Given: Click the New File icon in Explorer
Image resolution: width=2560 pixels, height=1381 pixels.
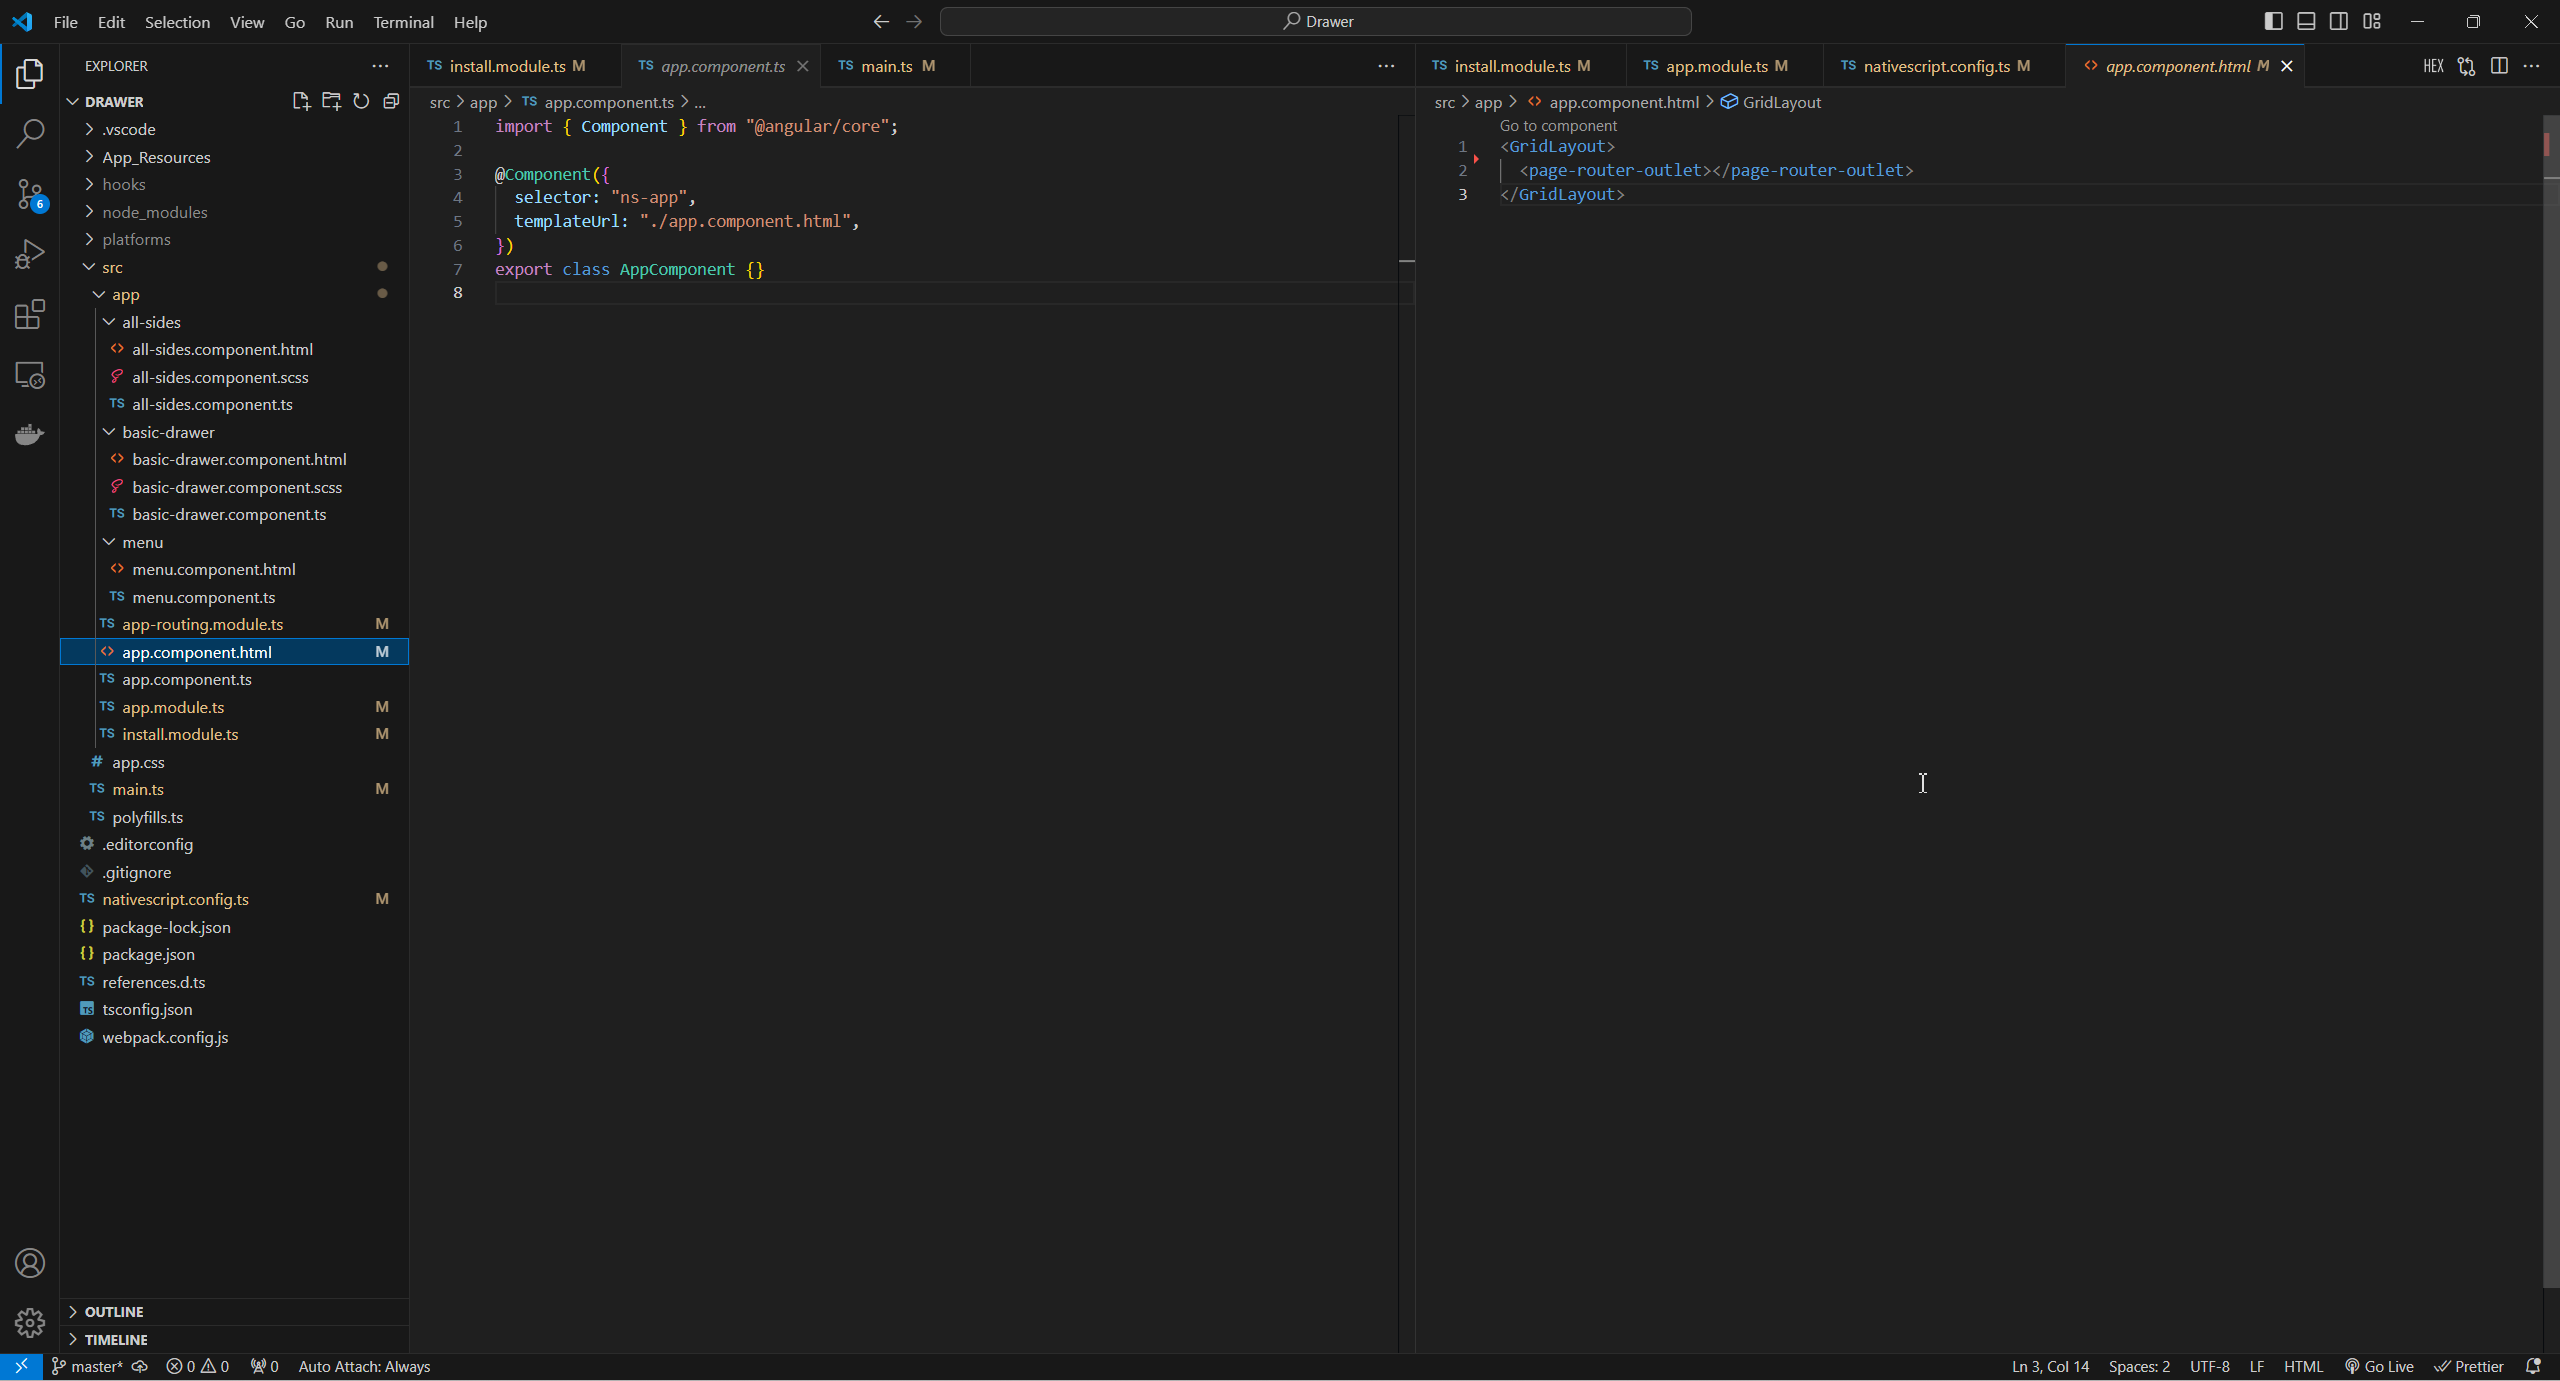Looking at the screenshot, I should tap(301, 101).
